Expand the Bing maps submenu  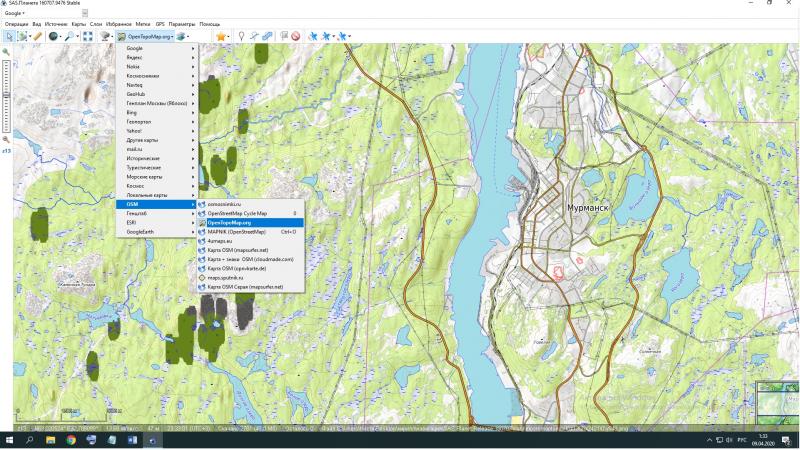157,113
